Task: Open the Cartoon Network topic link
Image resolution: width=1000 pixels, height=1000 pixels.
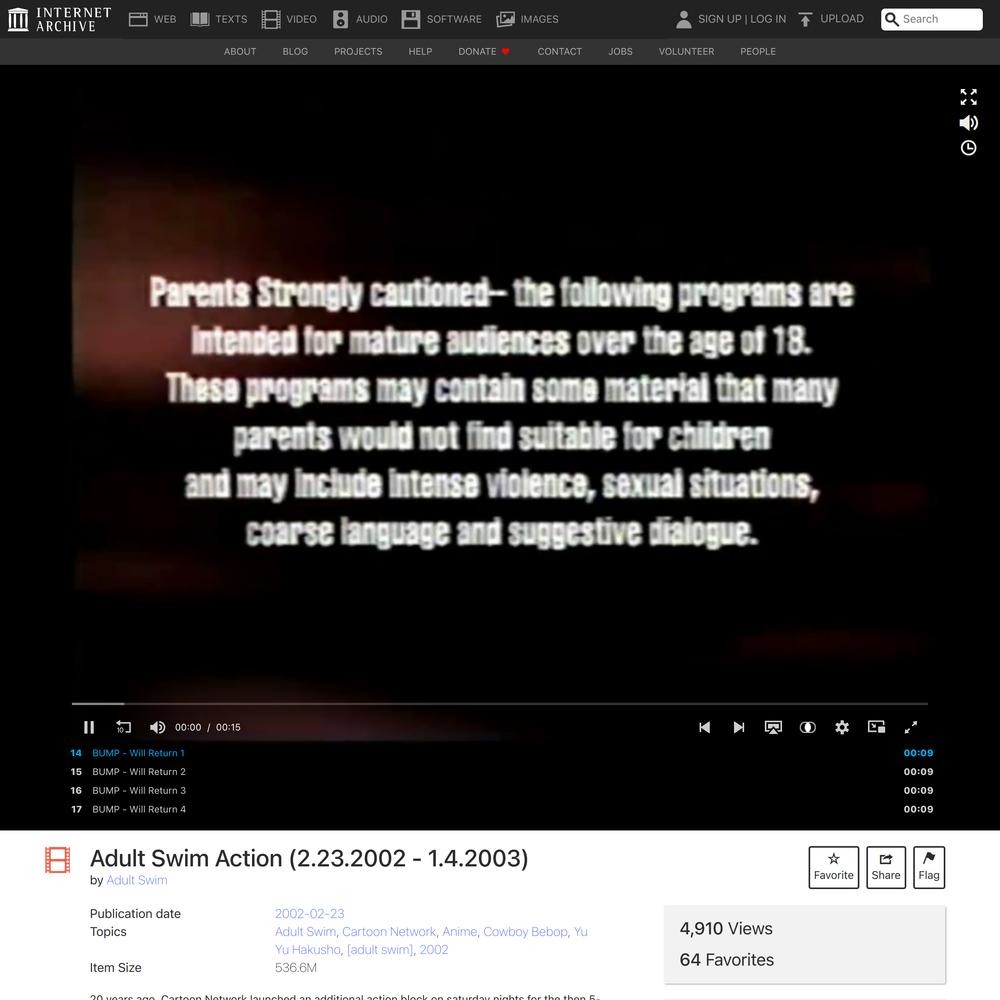Action: (389, 932)
